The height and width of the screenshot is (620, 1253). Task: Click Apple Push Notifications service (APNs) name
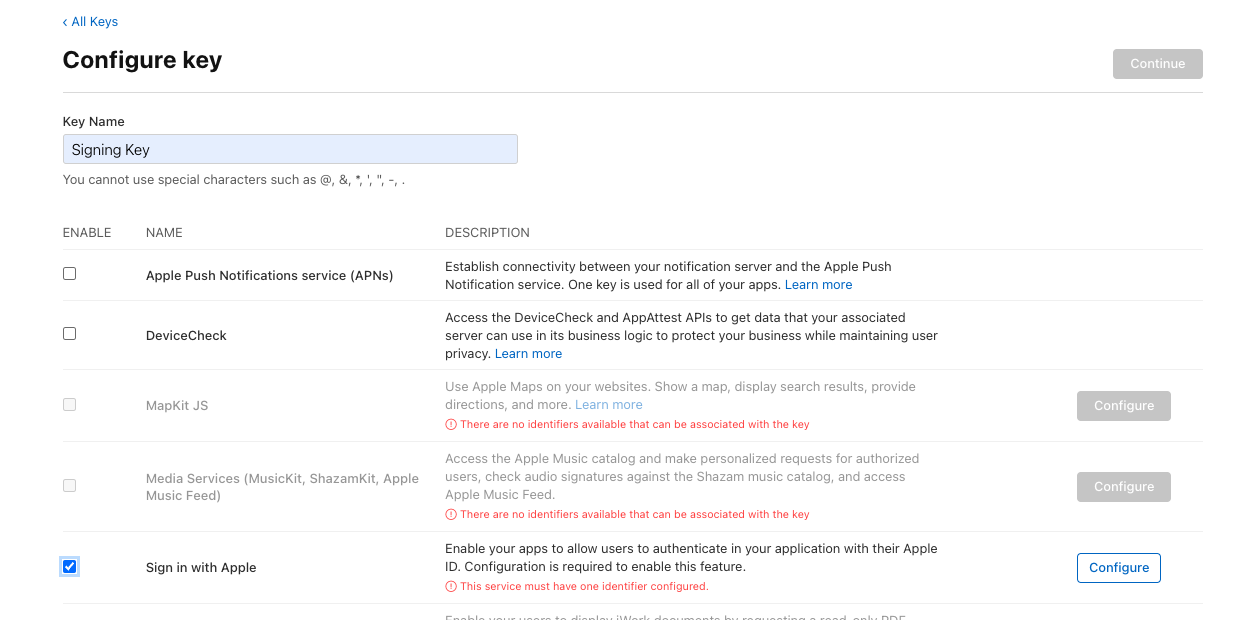pos(269,276)
